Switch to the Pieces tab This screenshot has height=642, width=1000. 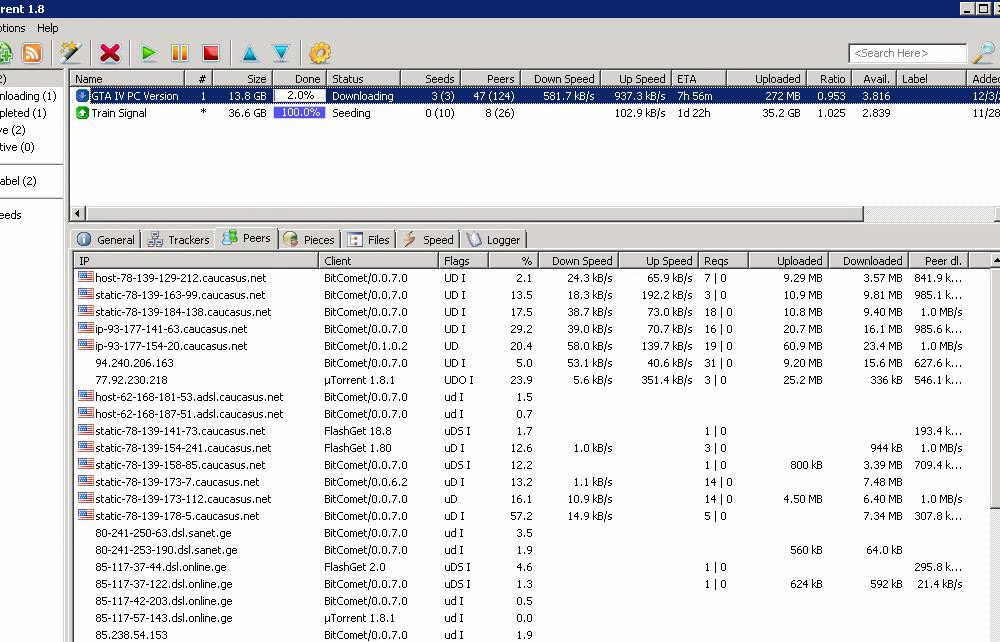pos(309,239)
